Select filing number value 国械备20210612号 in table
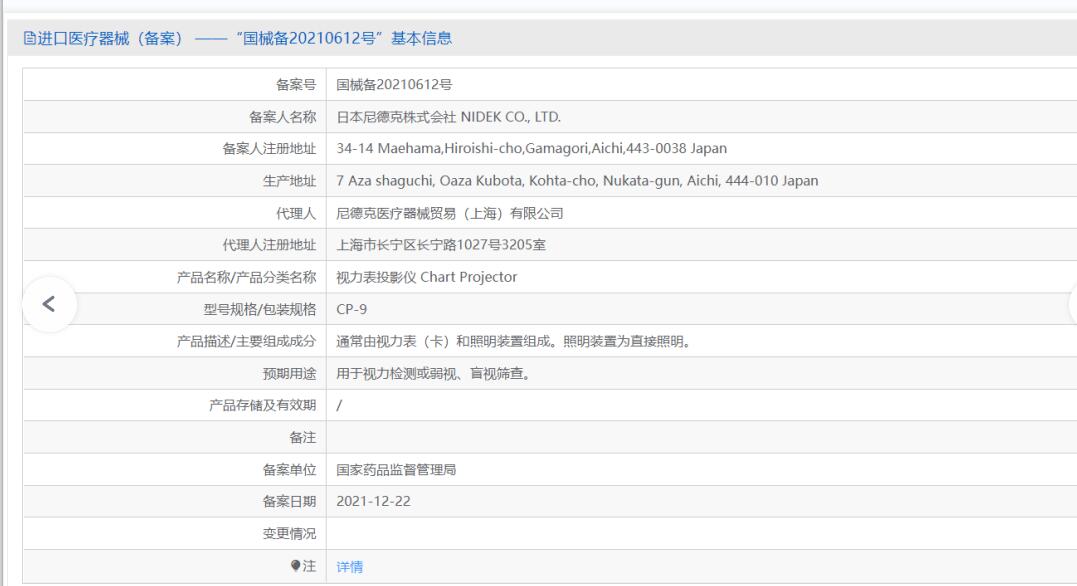 click(x=394, y=84)
